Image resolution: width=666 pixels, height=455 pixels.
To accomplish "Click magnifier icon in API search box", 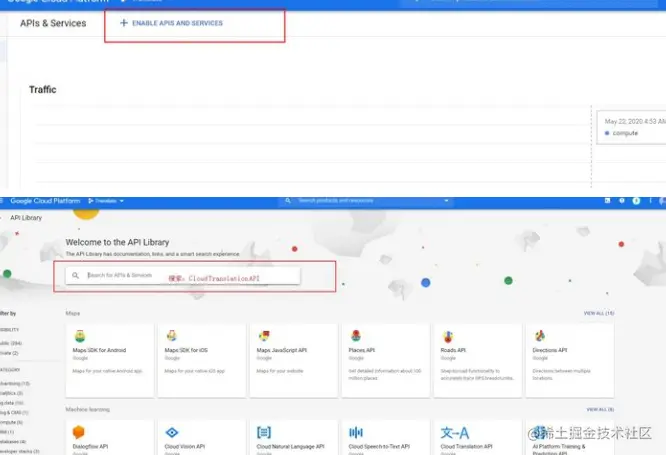I will click(75, 275).
